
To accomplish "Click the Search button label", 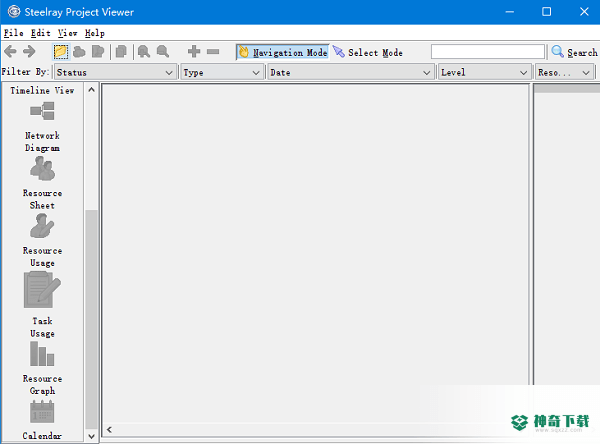I will (582, 52).
